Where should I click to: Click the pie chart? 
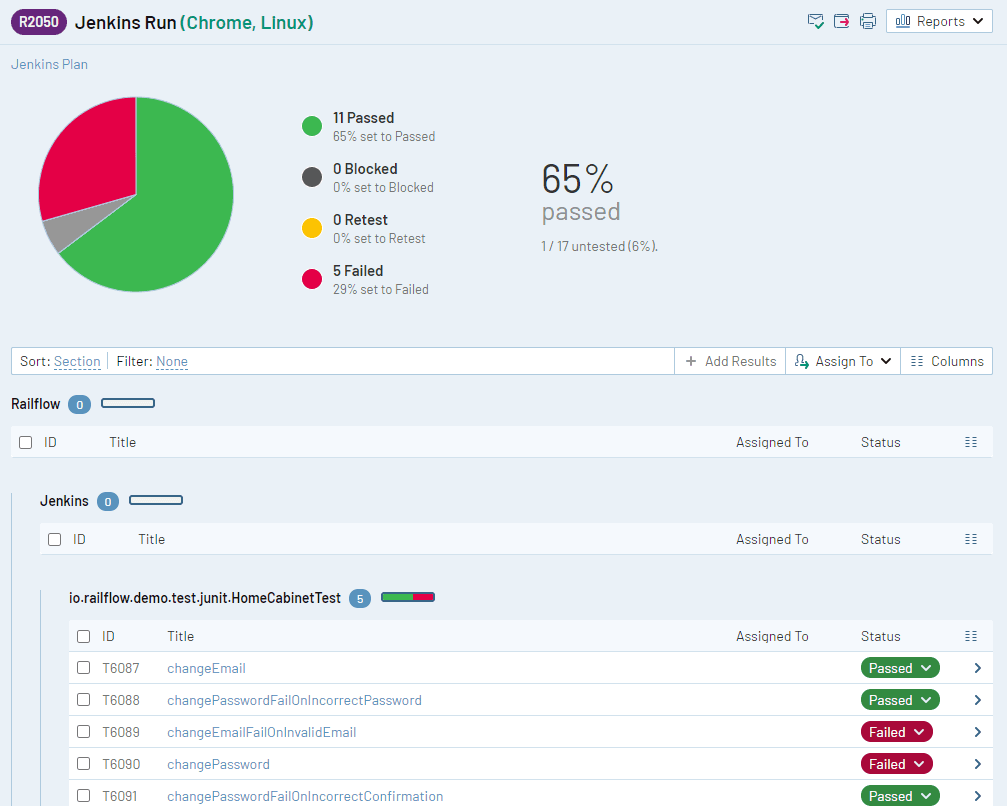pos(136,194)
